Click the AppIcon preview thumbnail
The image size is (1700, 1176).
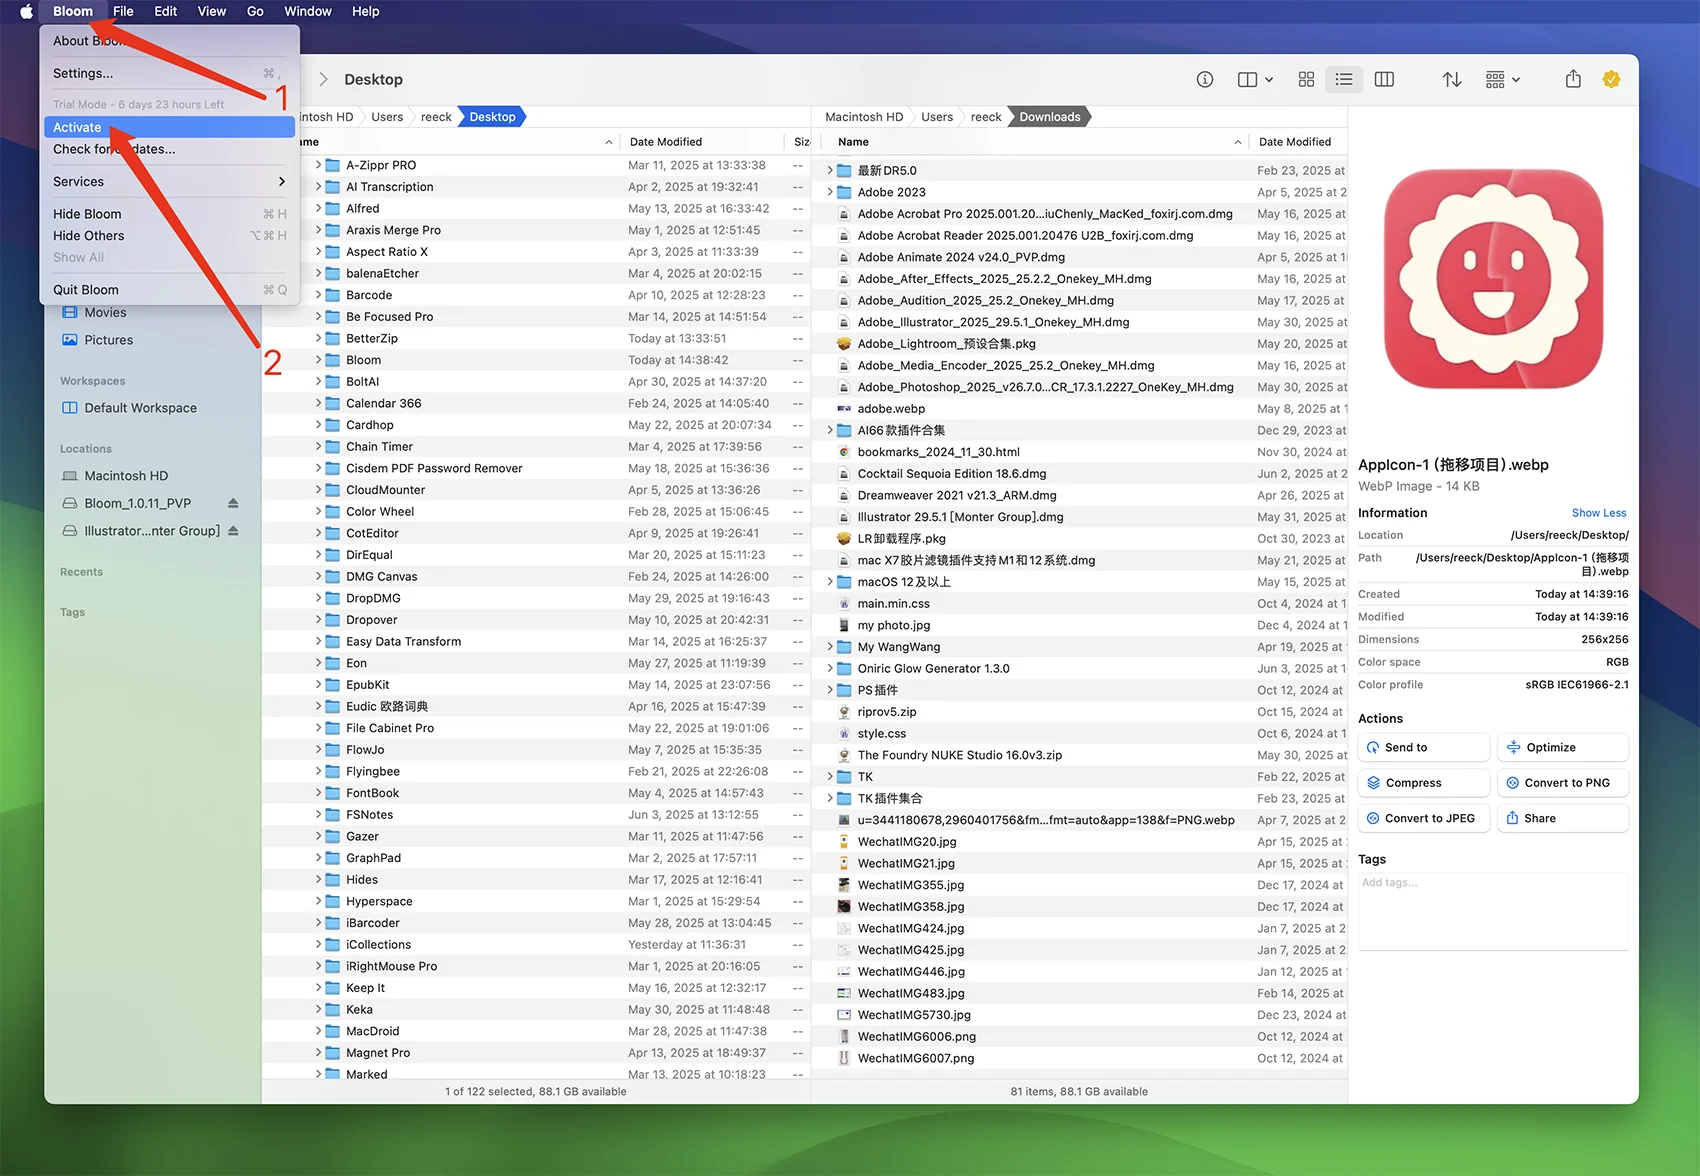pos(1493,279)
